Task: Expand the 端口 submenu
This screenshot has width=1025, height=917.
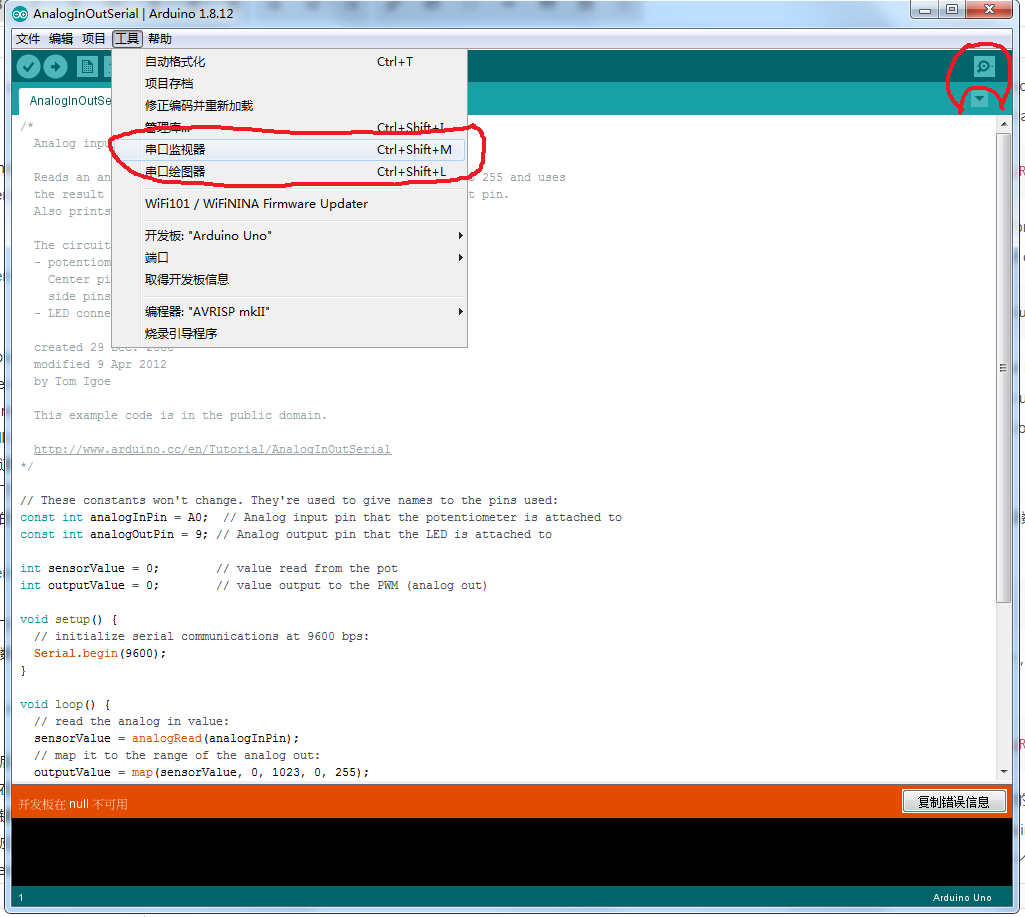Action: pyautogui.click(x=290, y=258)
